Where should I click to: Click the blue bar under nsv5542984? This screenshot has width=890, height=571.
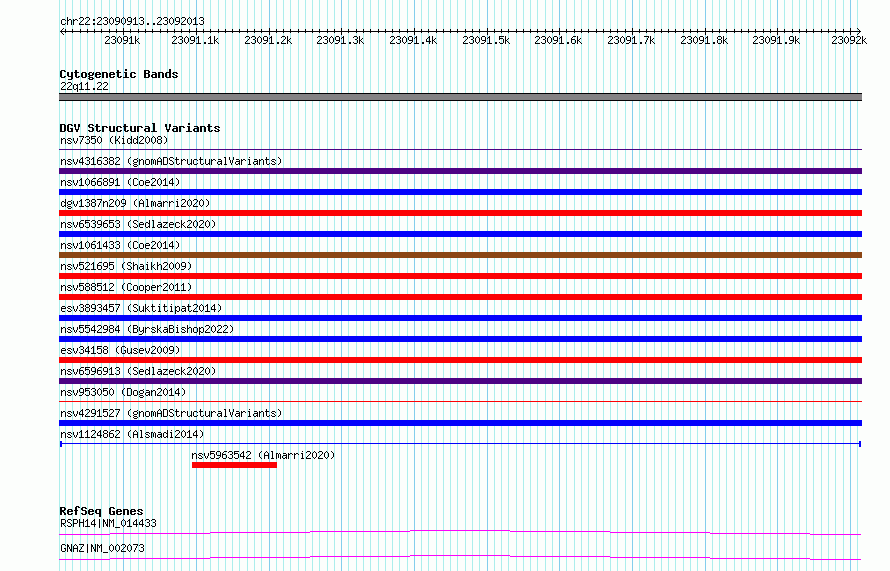coord(460,339)
